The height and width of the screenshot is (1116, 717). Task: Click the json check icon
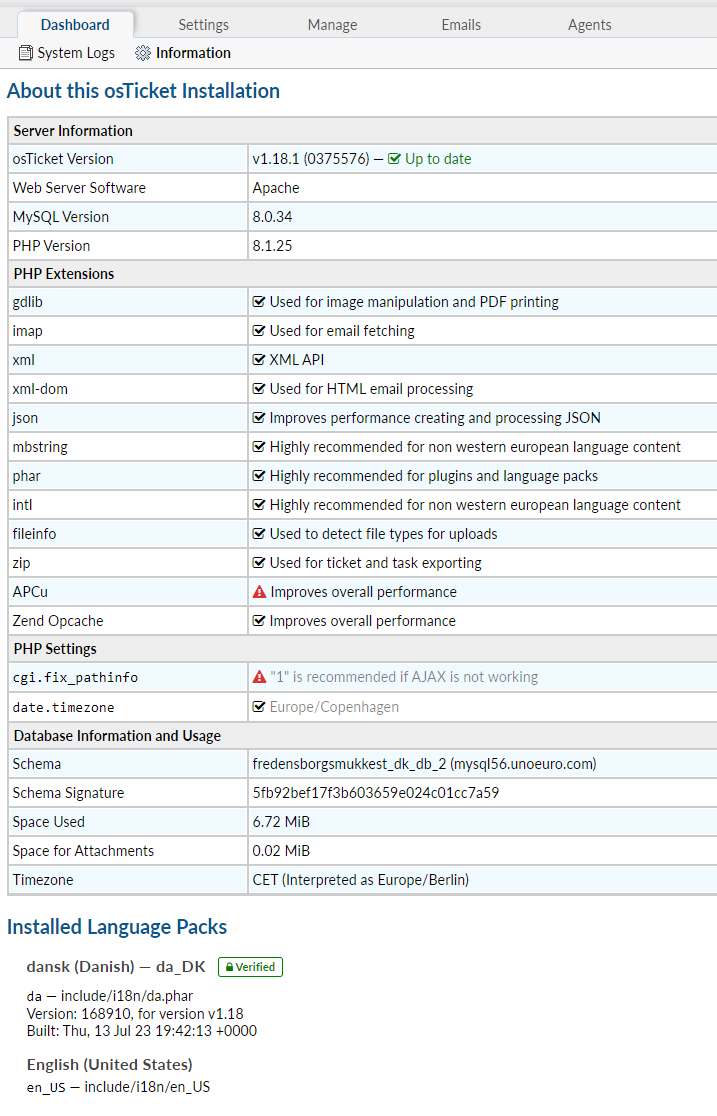pyautogui.click(x=259, y=418)
